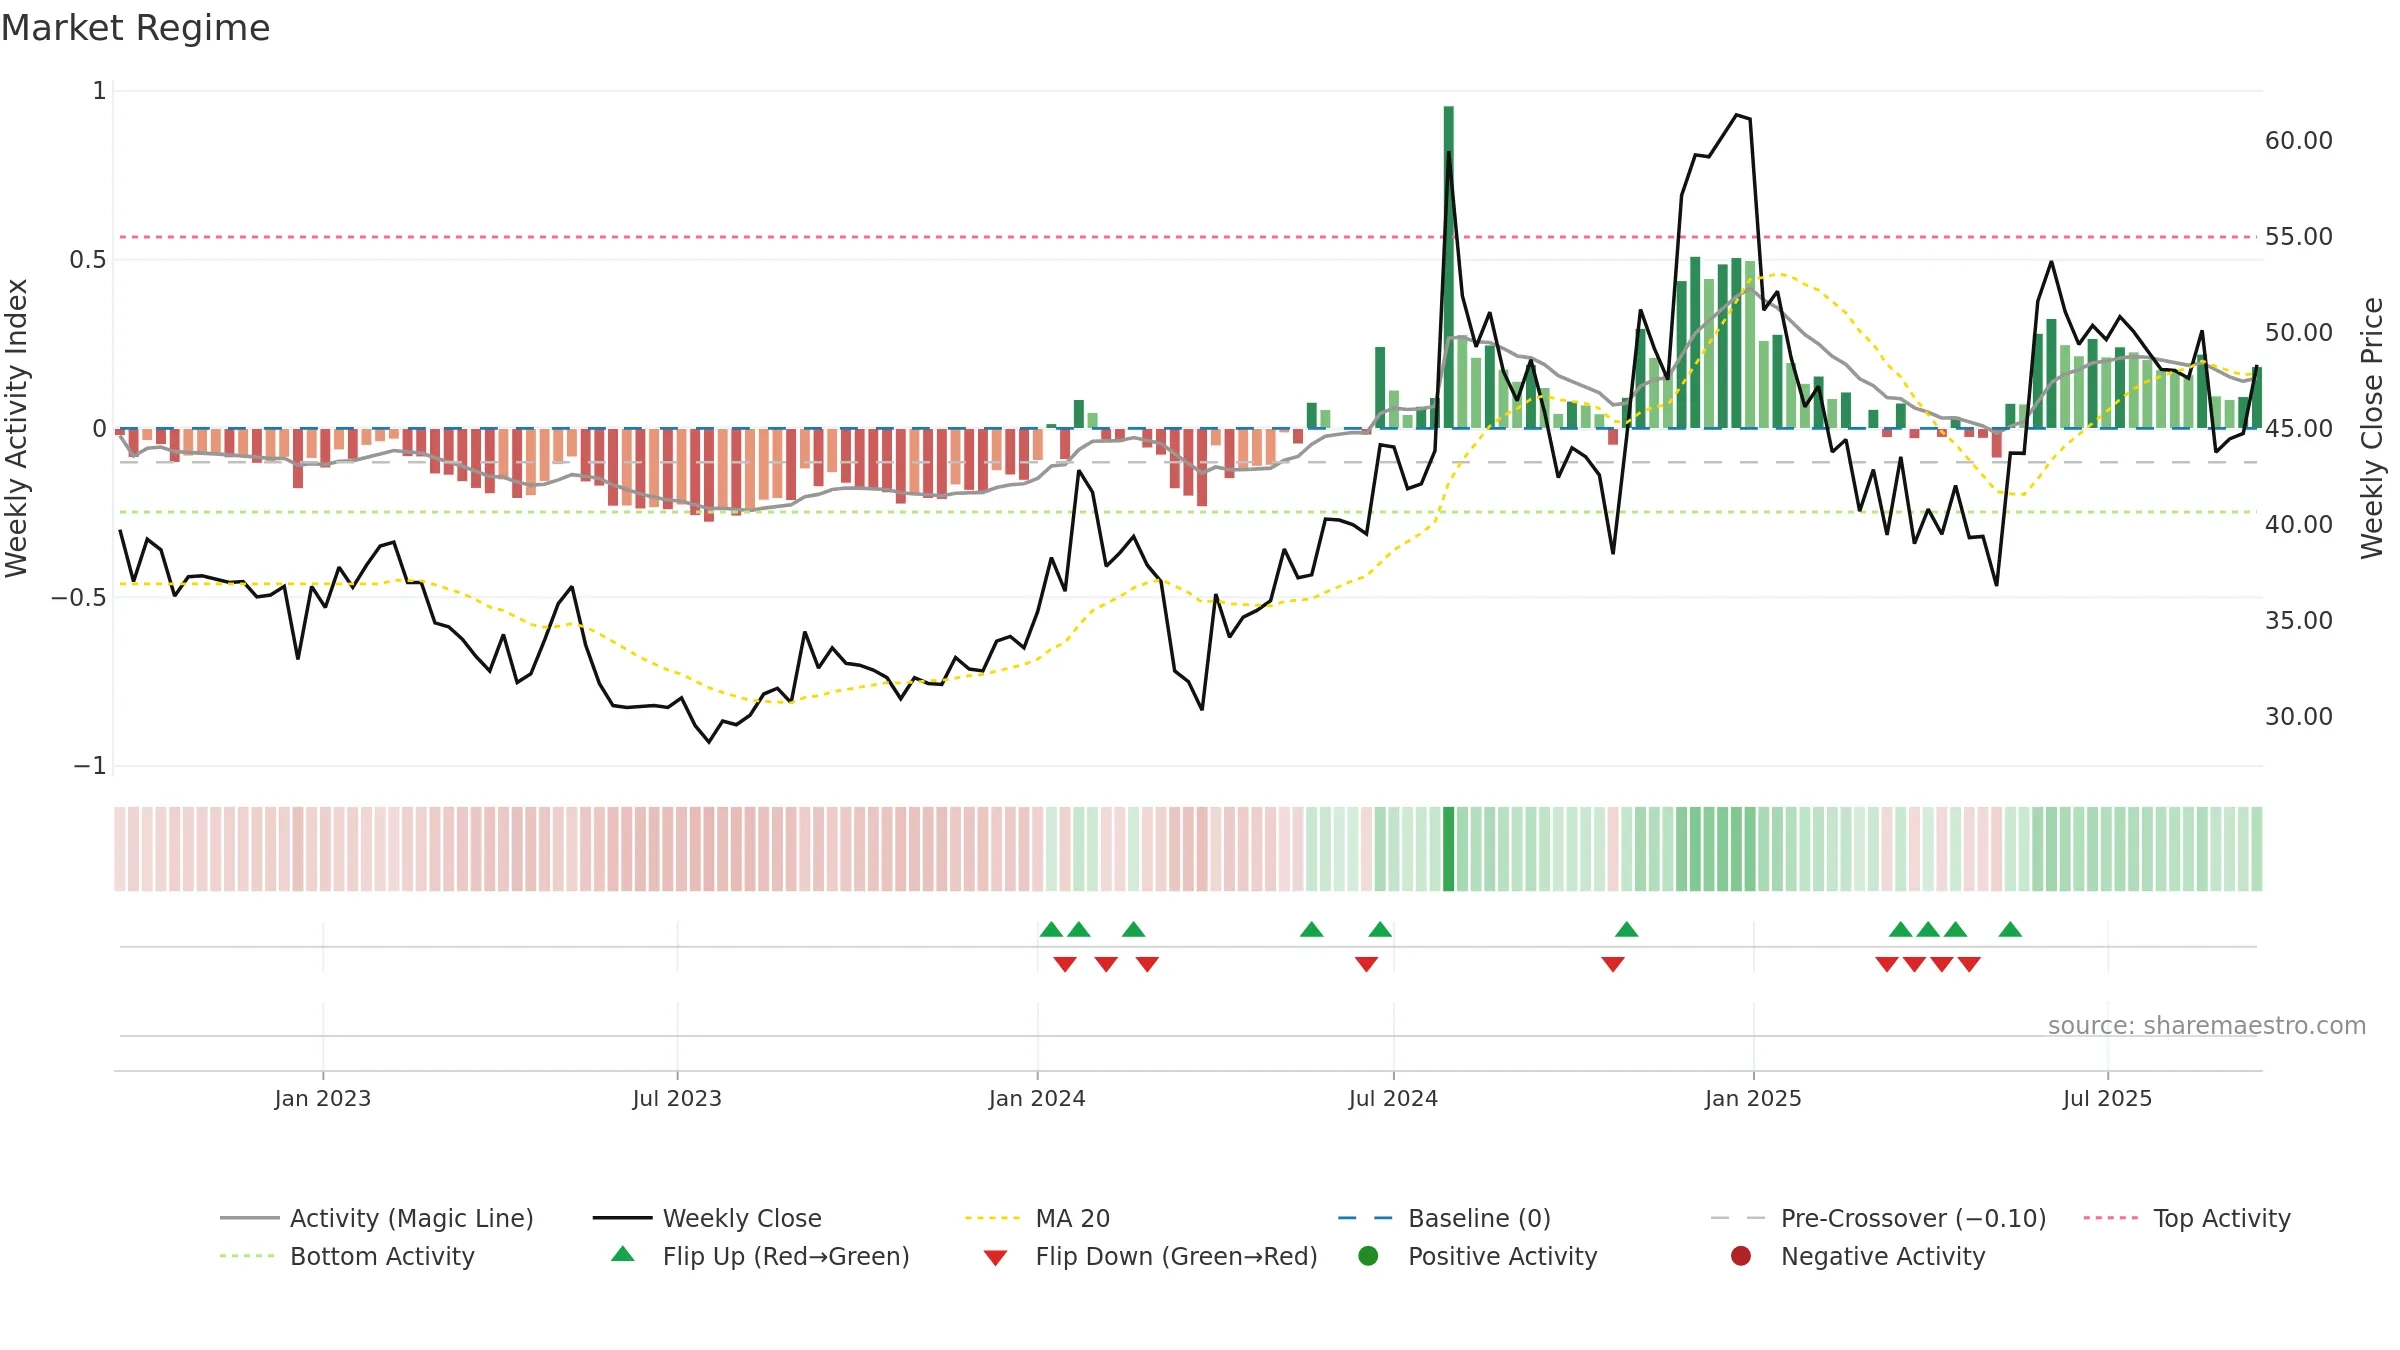This screenshot has height=1350, width=2400.
Task: Click the Weekly Activity Index axis title
Action: click(x=17, y=428)
